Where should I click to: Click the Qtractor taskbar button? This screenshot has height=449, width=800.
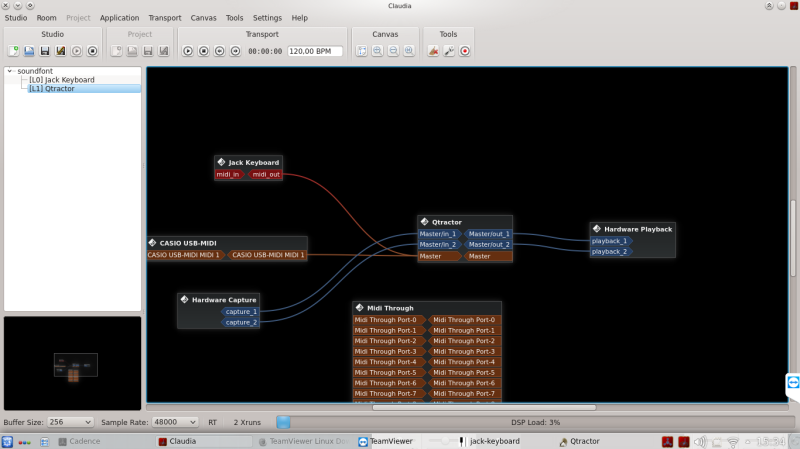(579, 441)
